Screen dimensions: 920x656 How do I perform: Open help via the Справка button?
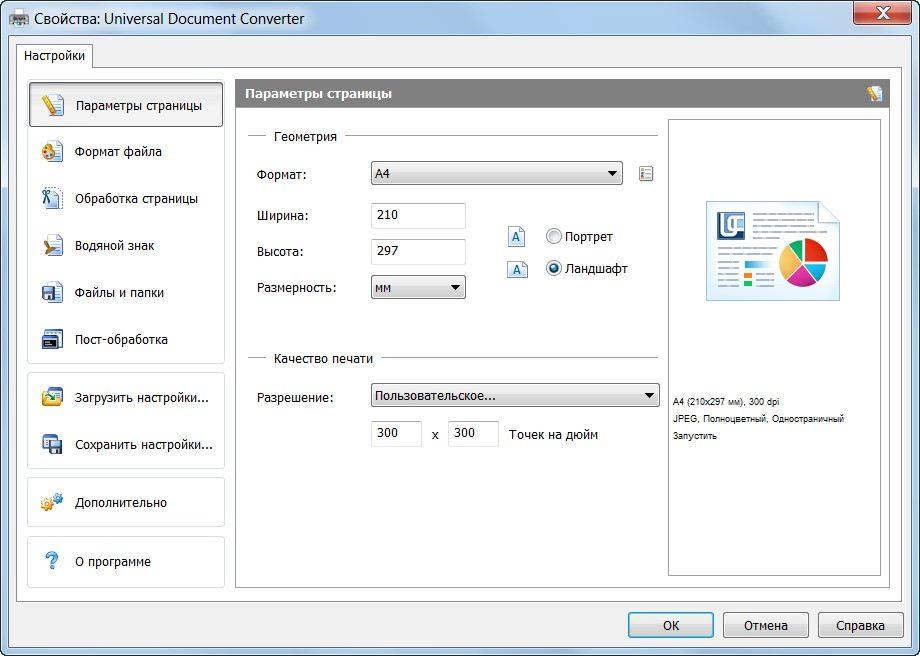[x=860, y=625]
